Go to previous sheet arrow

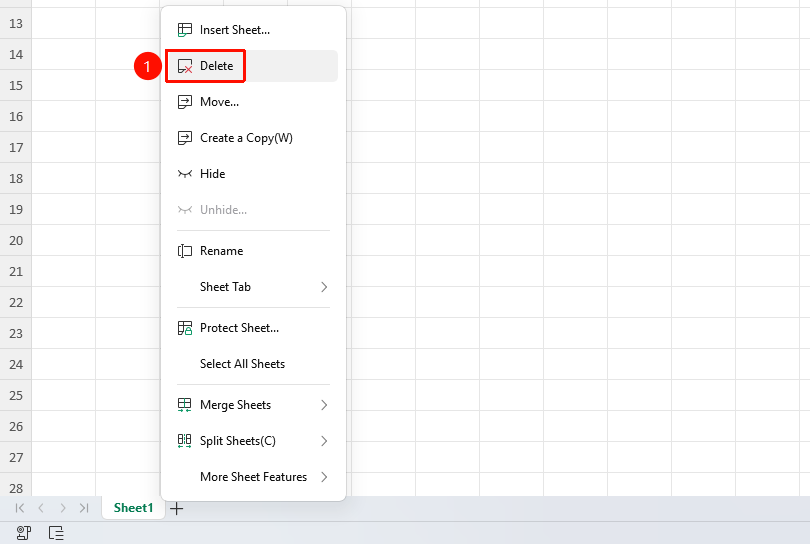41,508
